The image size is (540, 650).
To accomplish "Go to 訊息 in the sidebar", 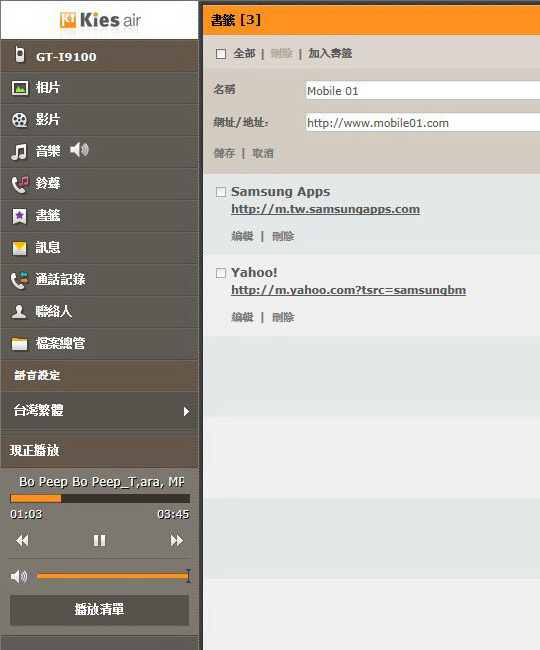I will click(x=99, y=248).
